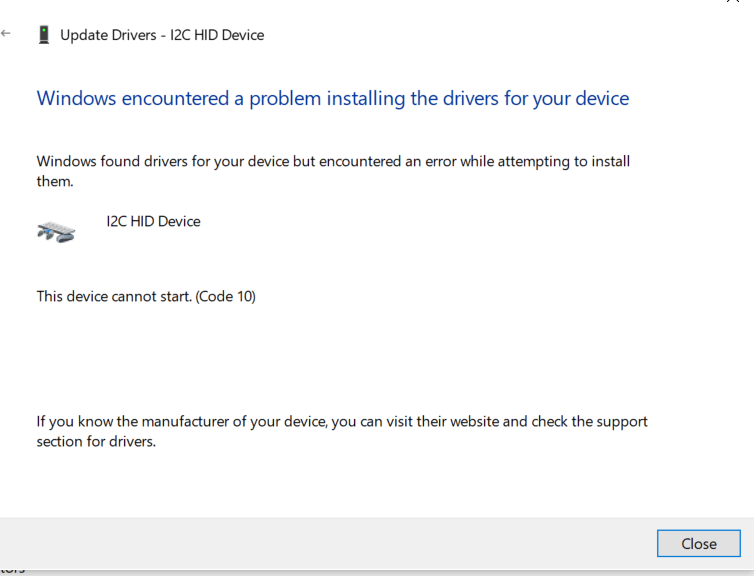Viewport: 754px width, 576px height.
Task: Click the manufacturer website hint text
Action: [342, 421]
